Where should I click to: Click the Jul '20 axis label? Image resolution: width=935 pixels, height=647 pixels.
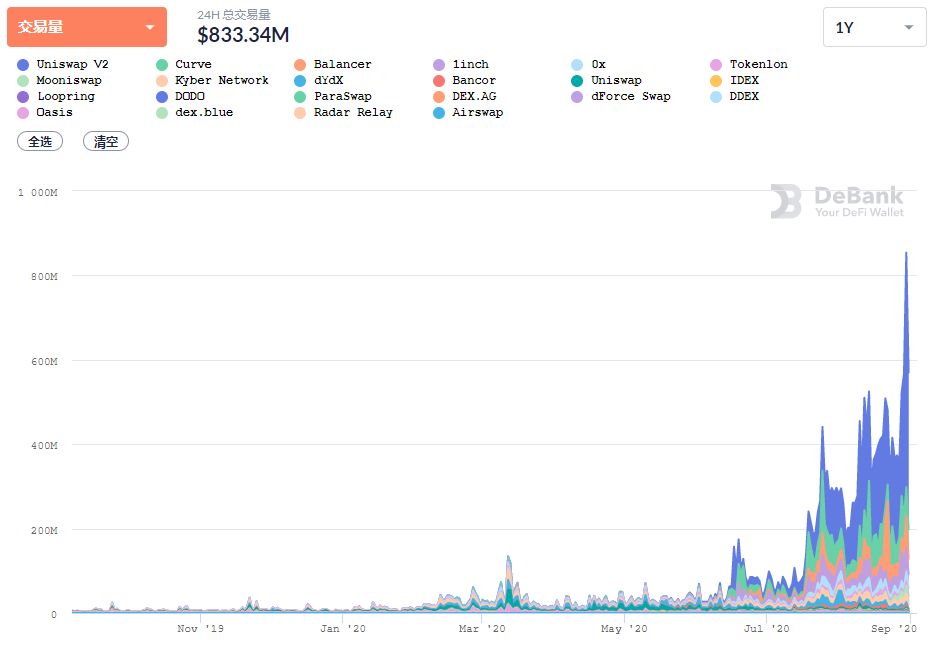pyautogui.click(x=766, y=629)
